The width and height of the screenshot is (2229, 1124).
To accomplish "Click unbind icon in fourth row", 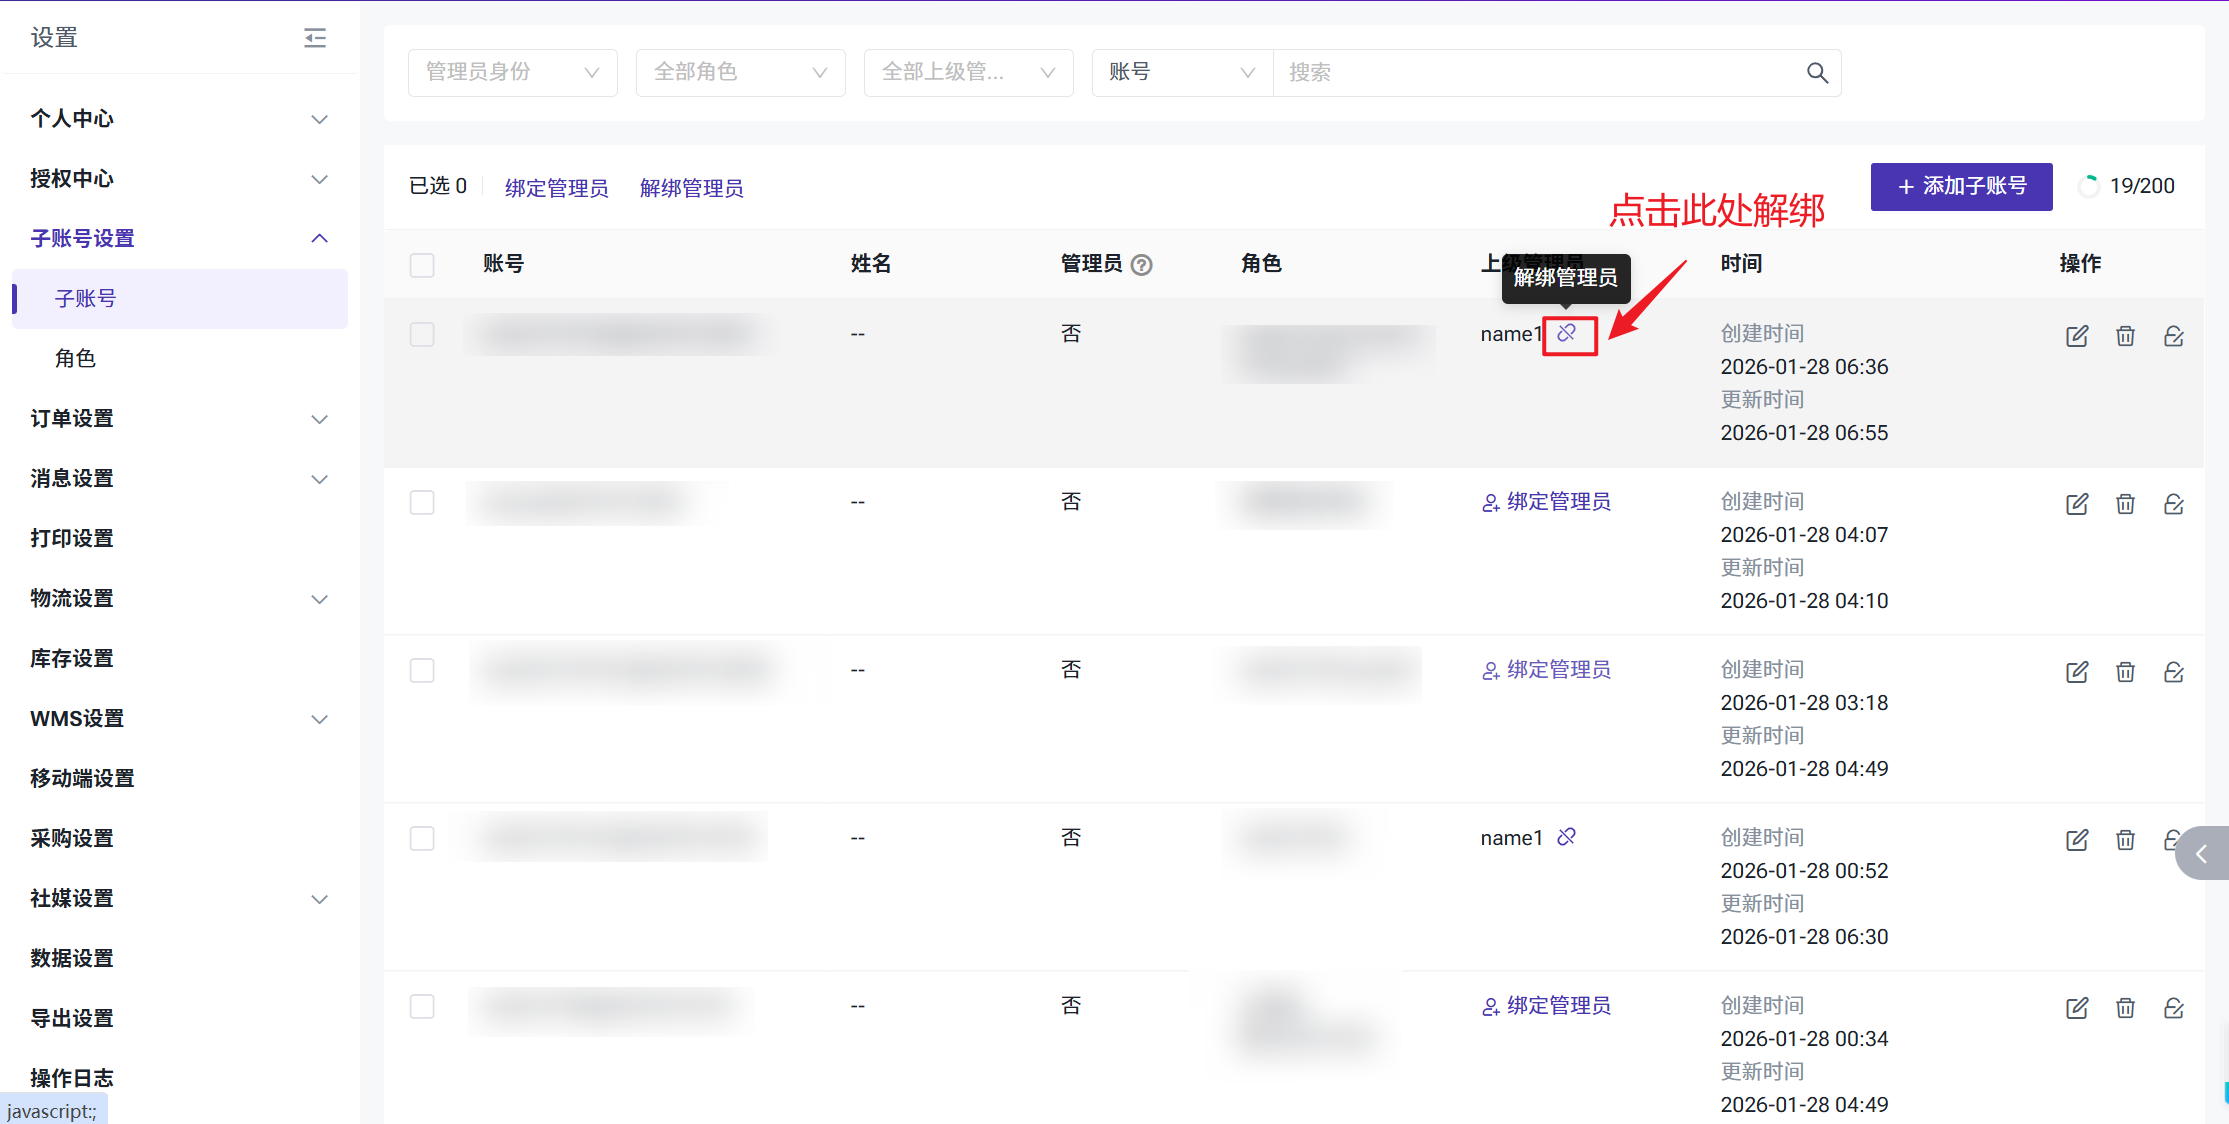I will 1567,837.
